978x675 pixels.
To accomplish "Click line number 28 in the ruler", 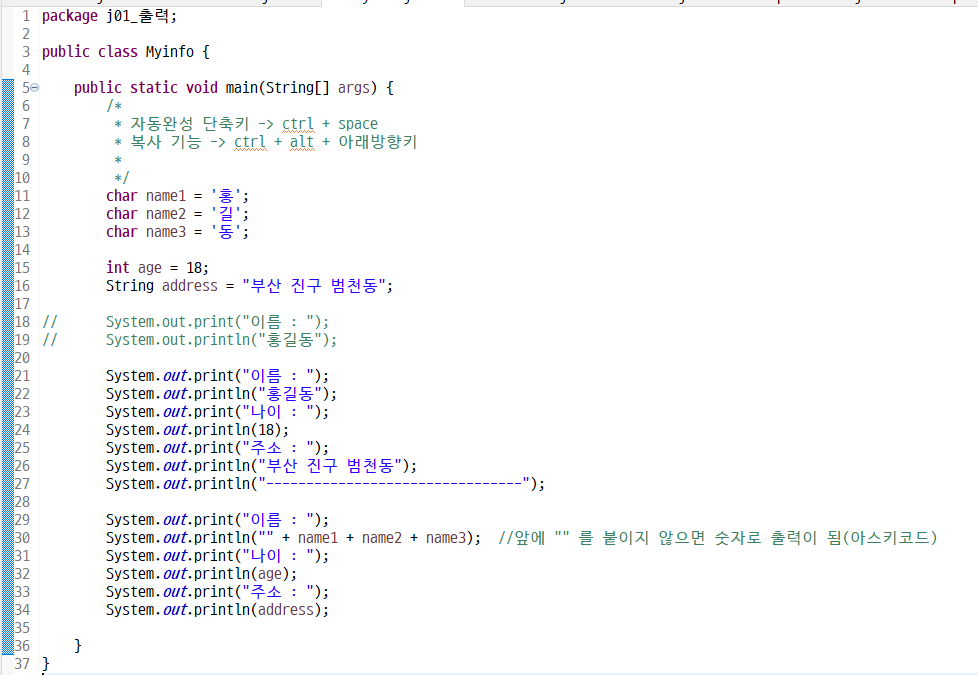I will [x=22, y=502].
